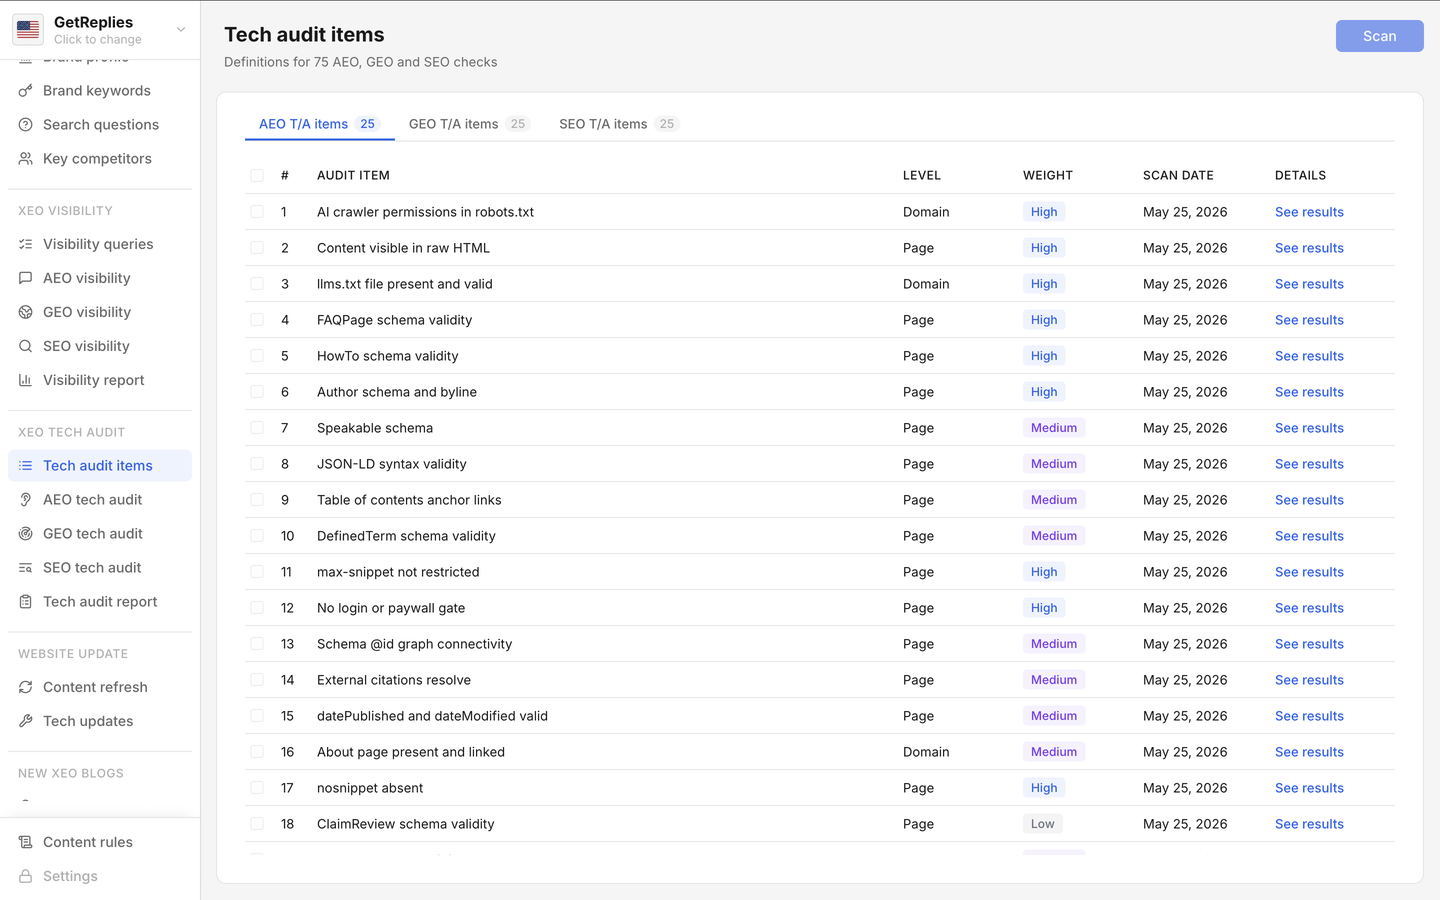Click the Visibility report chart icon

[x=26, y=380]
